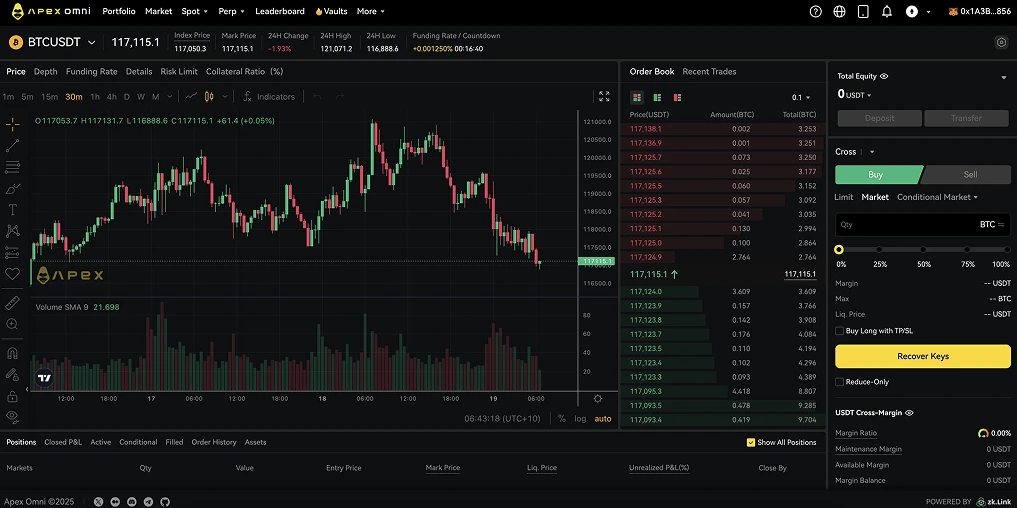
Task: Open Indicators panel
Action: (x=269, y=97)
